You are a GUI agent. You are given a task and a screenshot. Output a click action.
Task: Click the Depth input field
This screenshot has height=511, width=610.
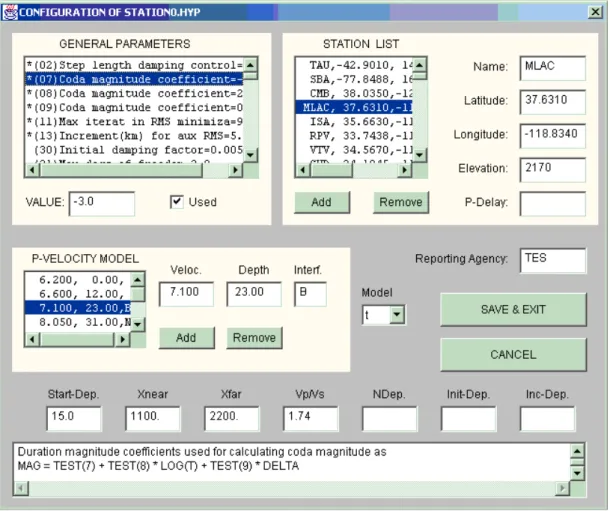coord(254,294)
